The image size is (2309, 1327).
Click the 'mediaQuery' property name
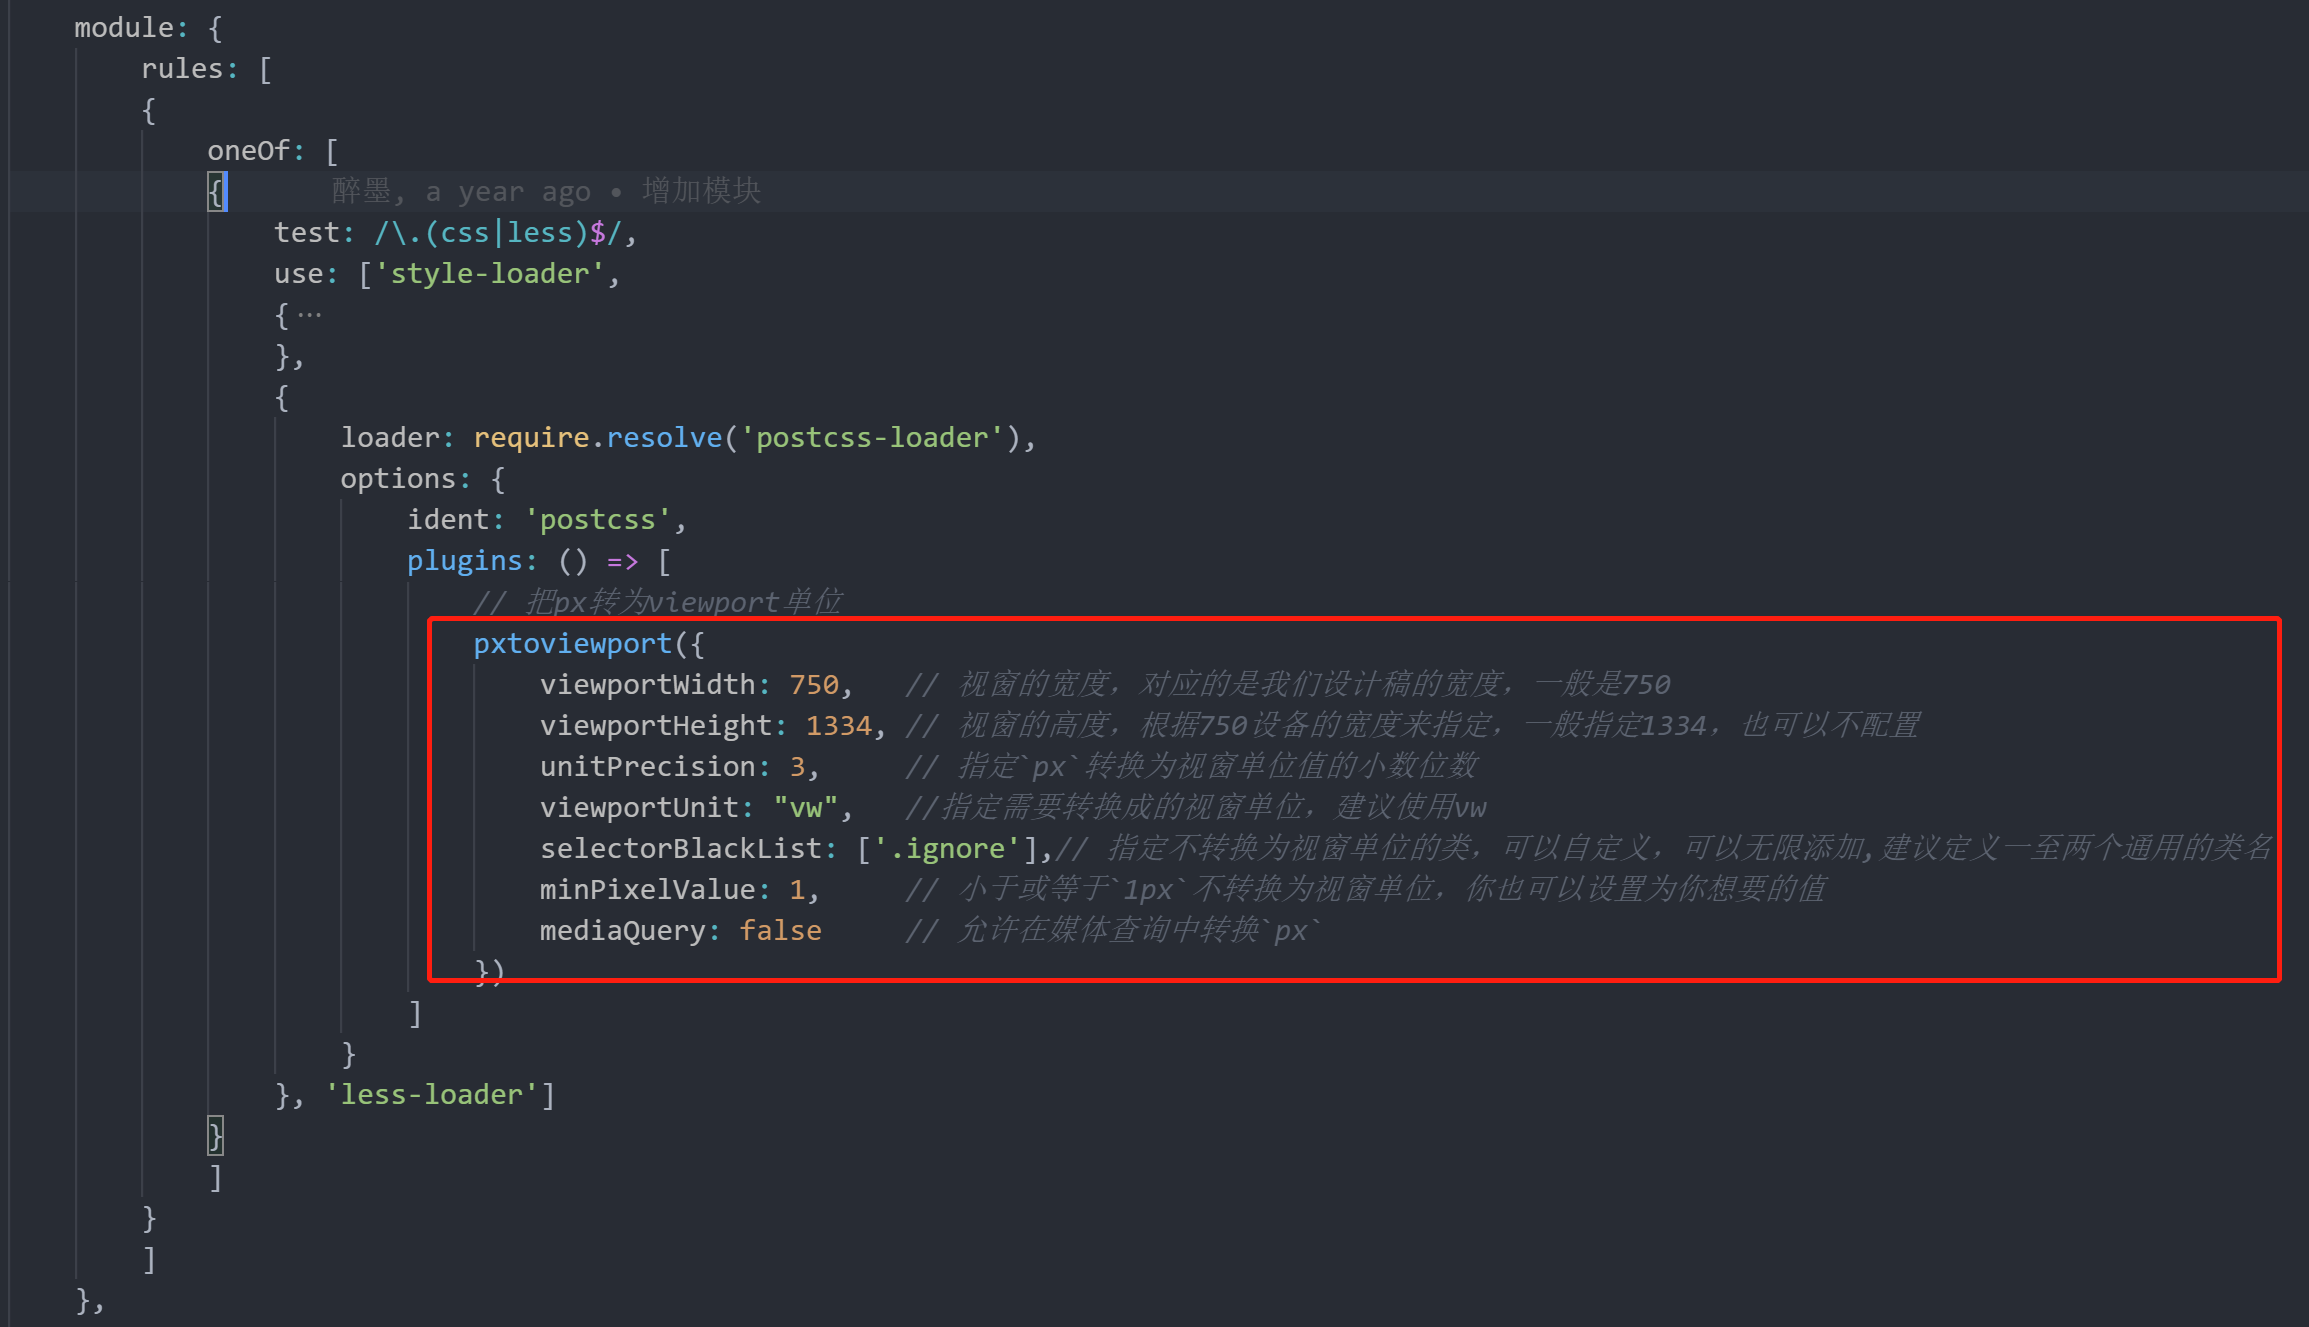[x=623, y=931]
